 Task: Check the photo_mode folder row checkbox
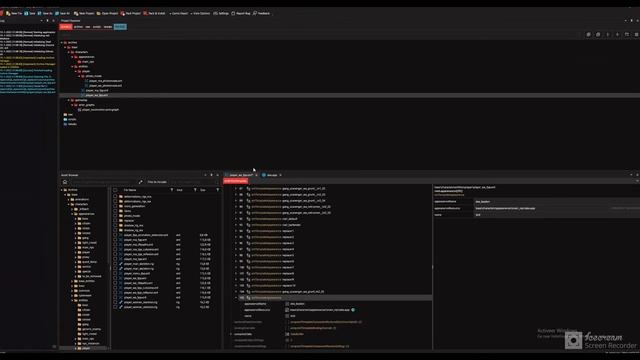[115, 216]
